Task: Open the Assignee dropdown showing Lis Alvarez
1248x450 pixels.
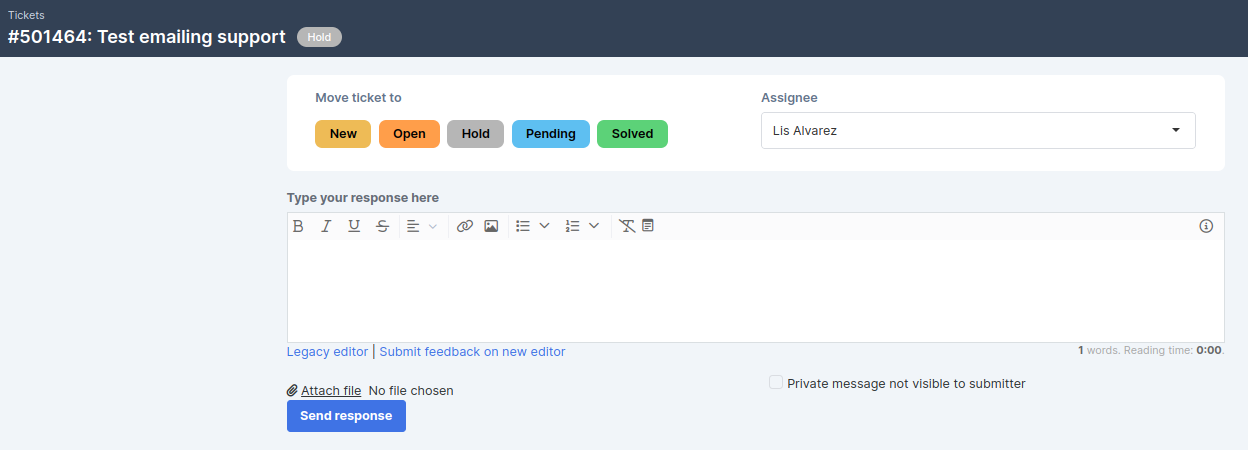Action: [x=978, y=130]
